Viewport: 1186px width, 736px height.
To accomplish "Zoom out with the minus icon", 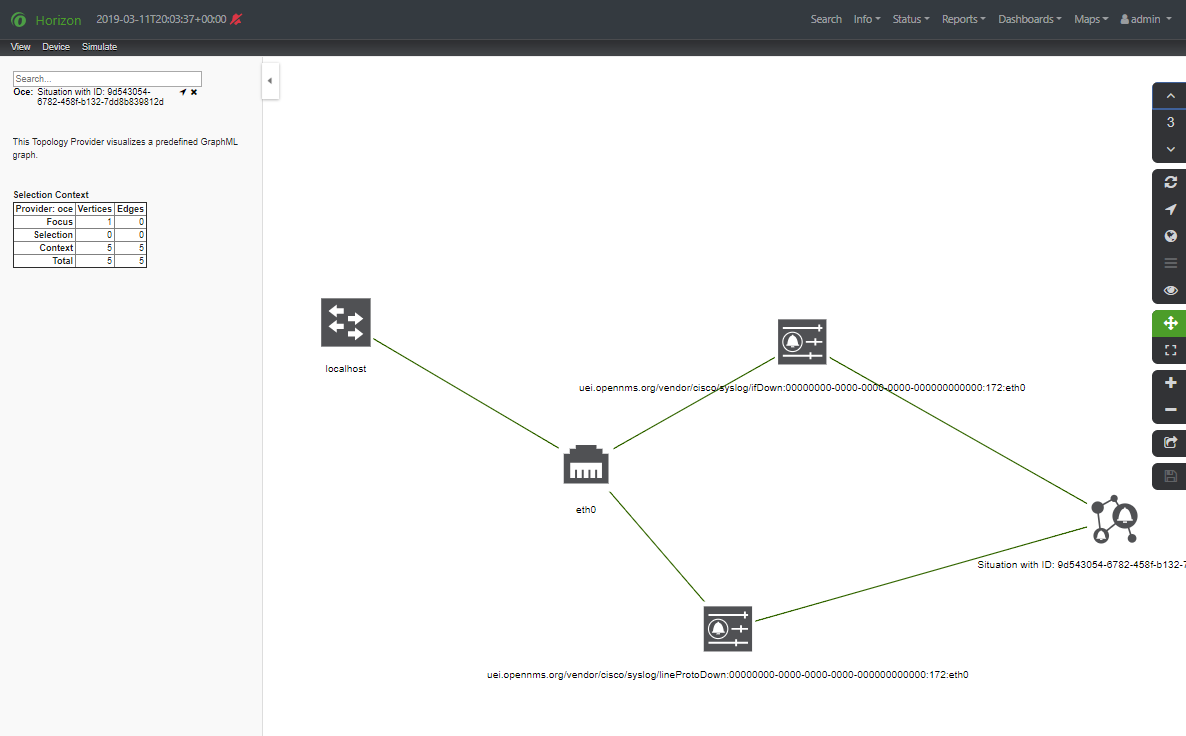I will click(1169, 410).
